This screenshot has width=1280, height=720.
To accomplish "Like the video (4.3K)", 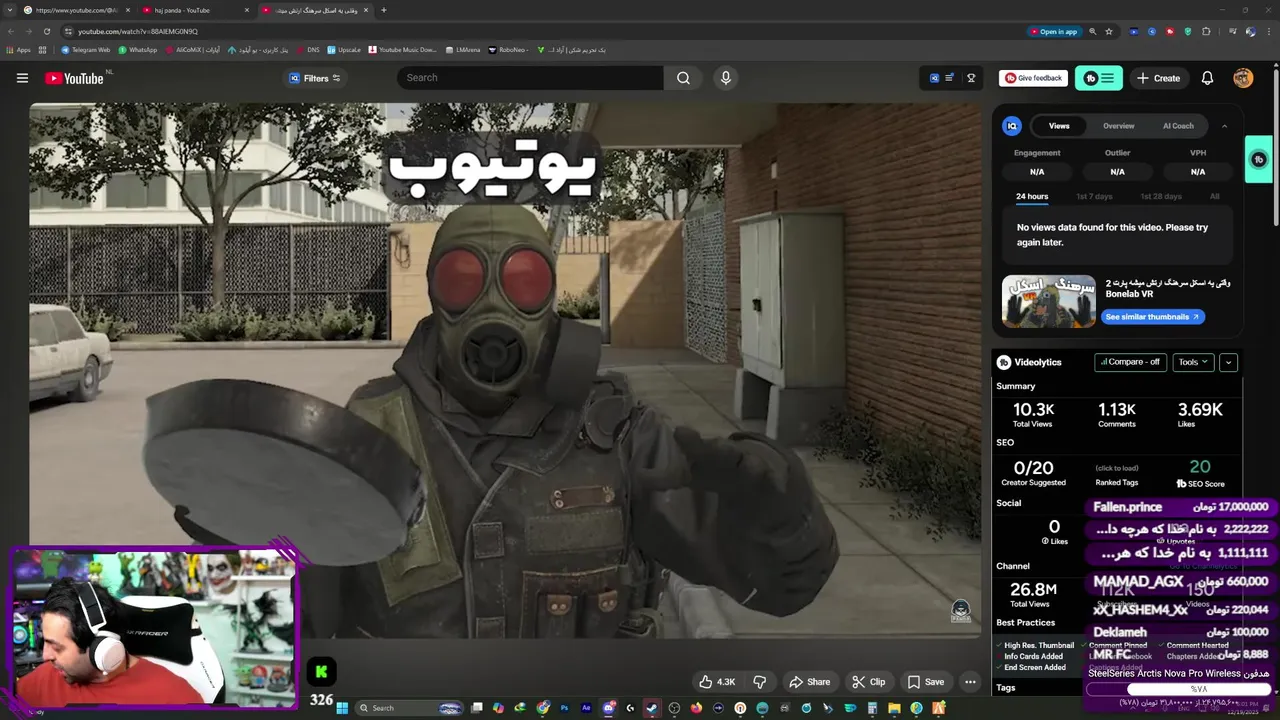I will point(717,682).
